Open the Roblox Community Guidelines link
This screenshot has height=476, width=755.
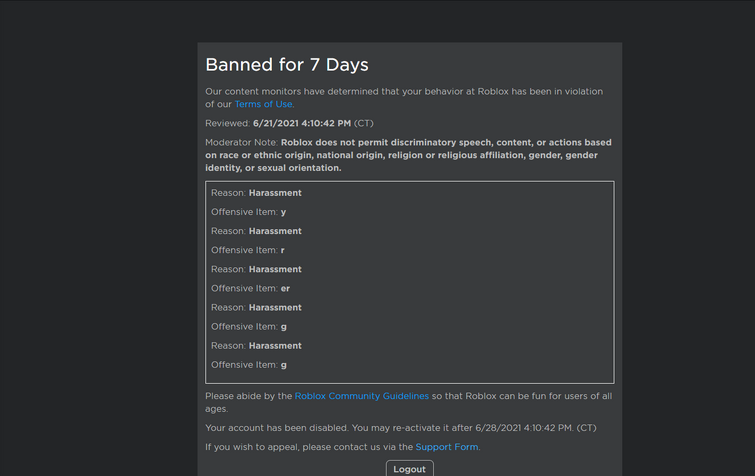click(361, 396)
